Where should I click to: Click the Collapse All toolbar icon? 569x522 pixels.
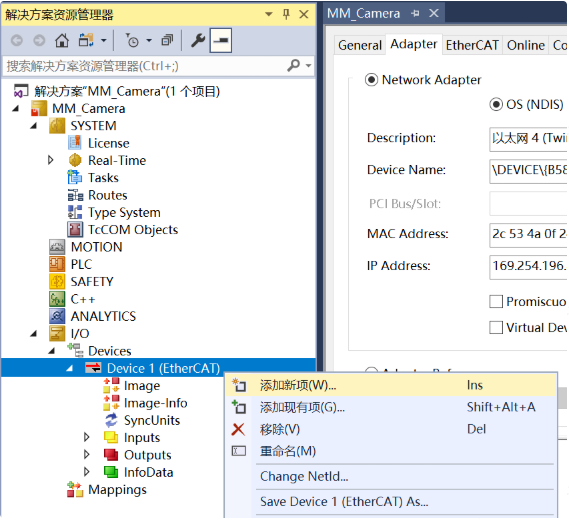pyautogui.click(x=167, y=40)
